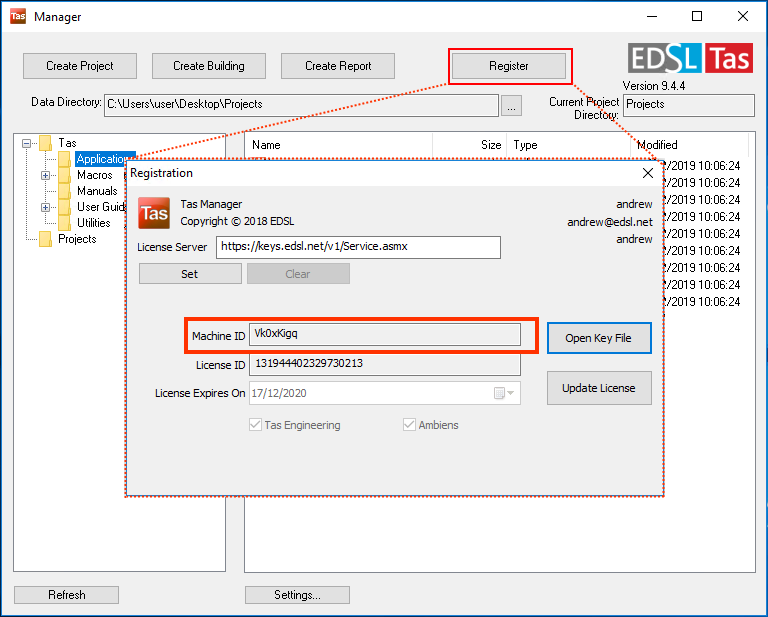Sort file list by Name column
Screen dimensions: 768x617
(x=338, y=145)
